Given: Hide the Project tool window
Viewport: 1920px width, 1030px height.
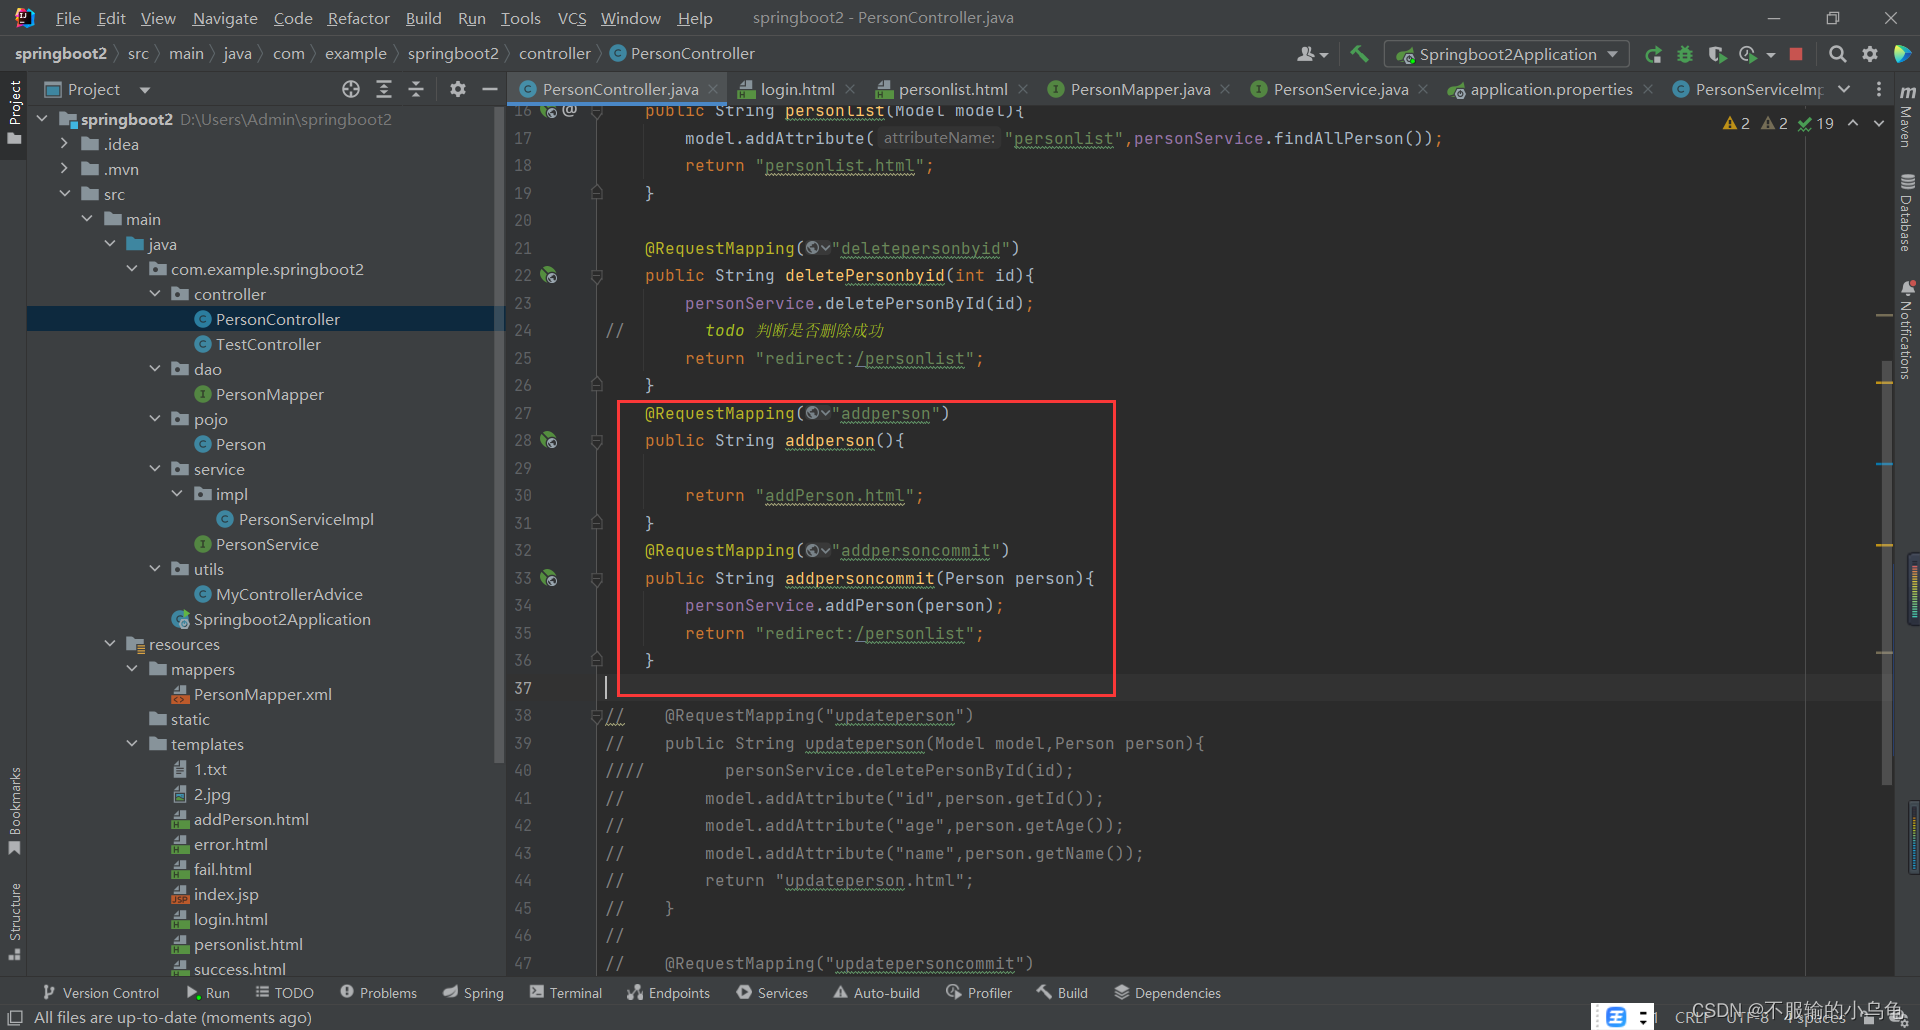Looking at the screenshot, I should (x=490, y=89).
